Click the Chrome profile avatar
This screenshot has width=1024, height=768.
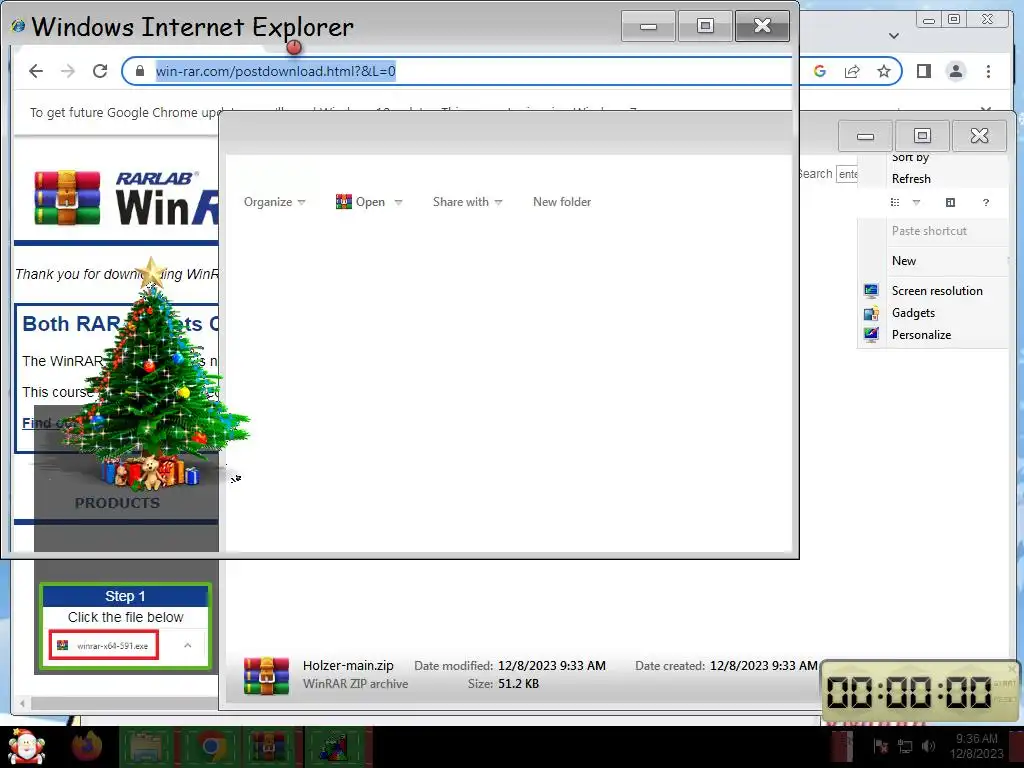955,71
